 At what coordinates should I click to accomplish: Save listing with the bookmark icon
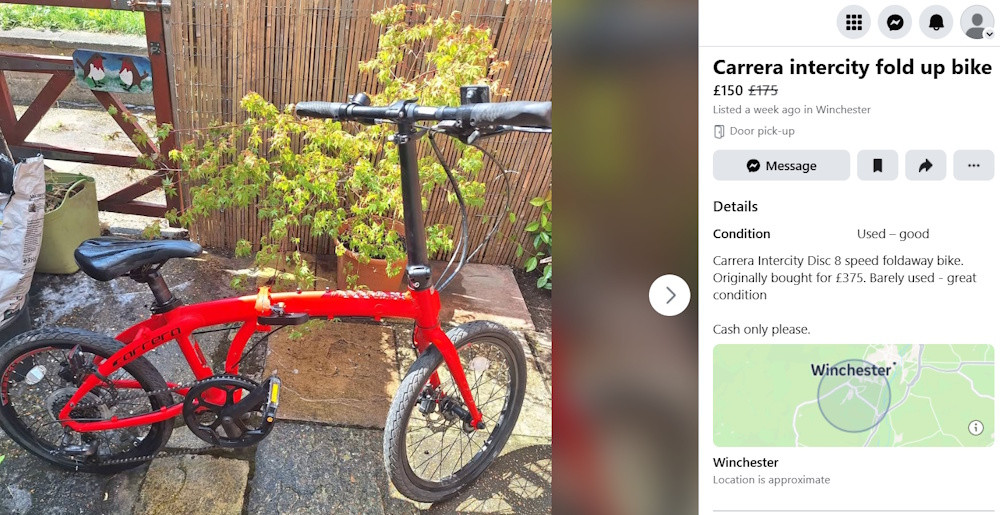pyautogui.click(x=878, y=166)
